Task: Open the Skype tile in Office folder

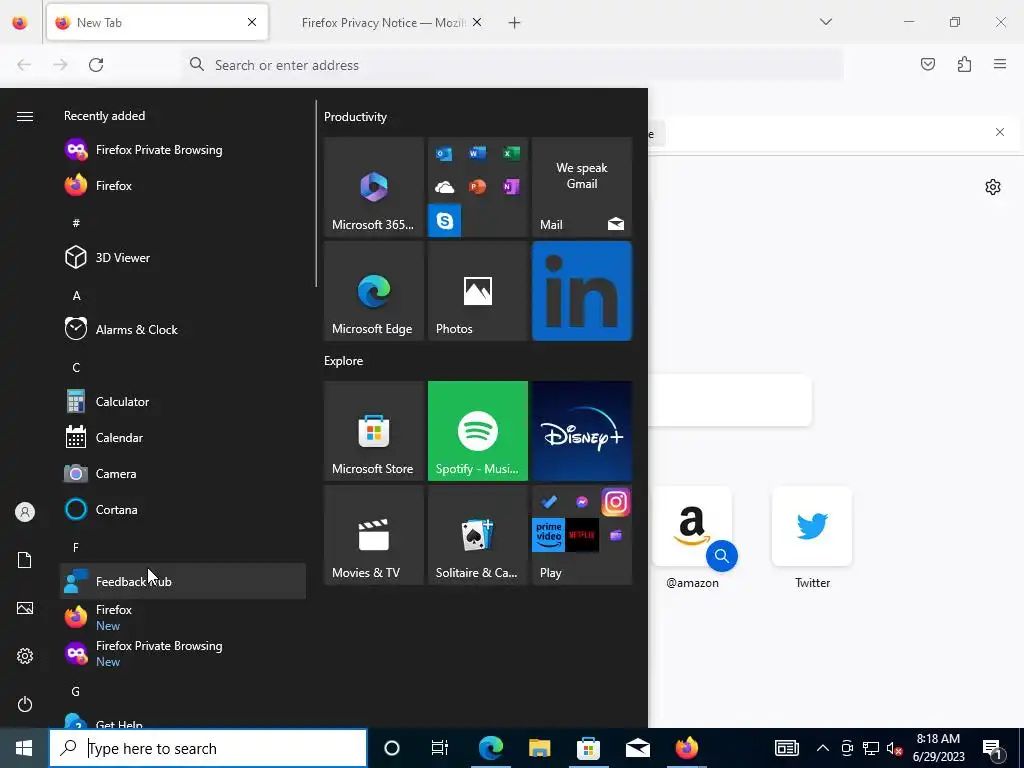Action: (x=445, y=221)
